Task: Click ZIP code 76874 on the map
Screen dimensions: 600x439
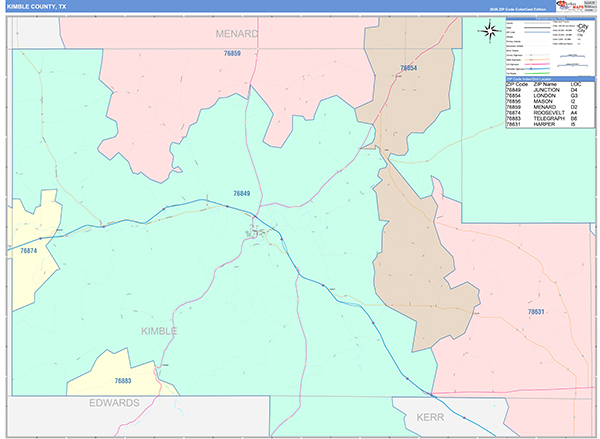Action: coord(29,251)
